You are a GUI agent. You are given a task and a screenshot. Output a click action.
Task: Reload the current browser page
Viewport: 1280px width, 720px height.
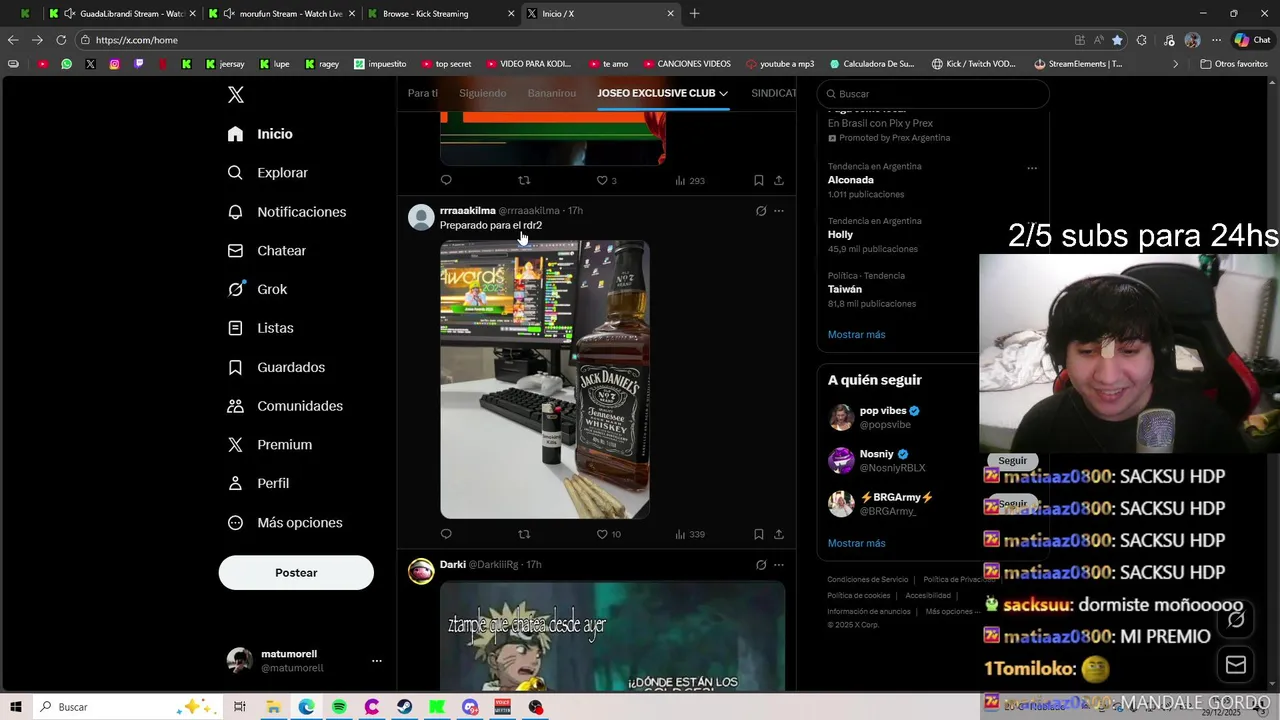point(61,40)
